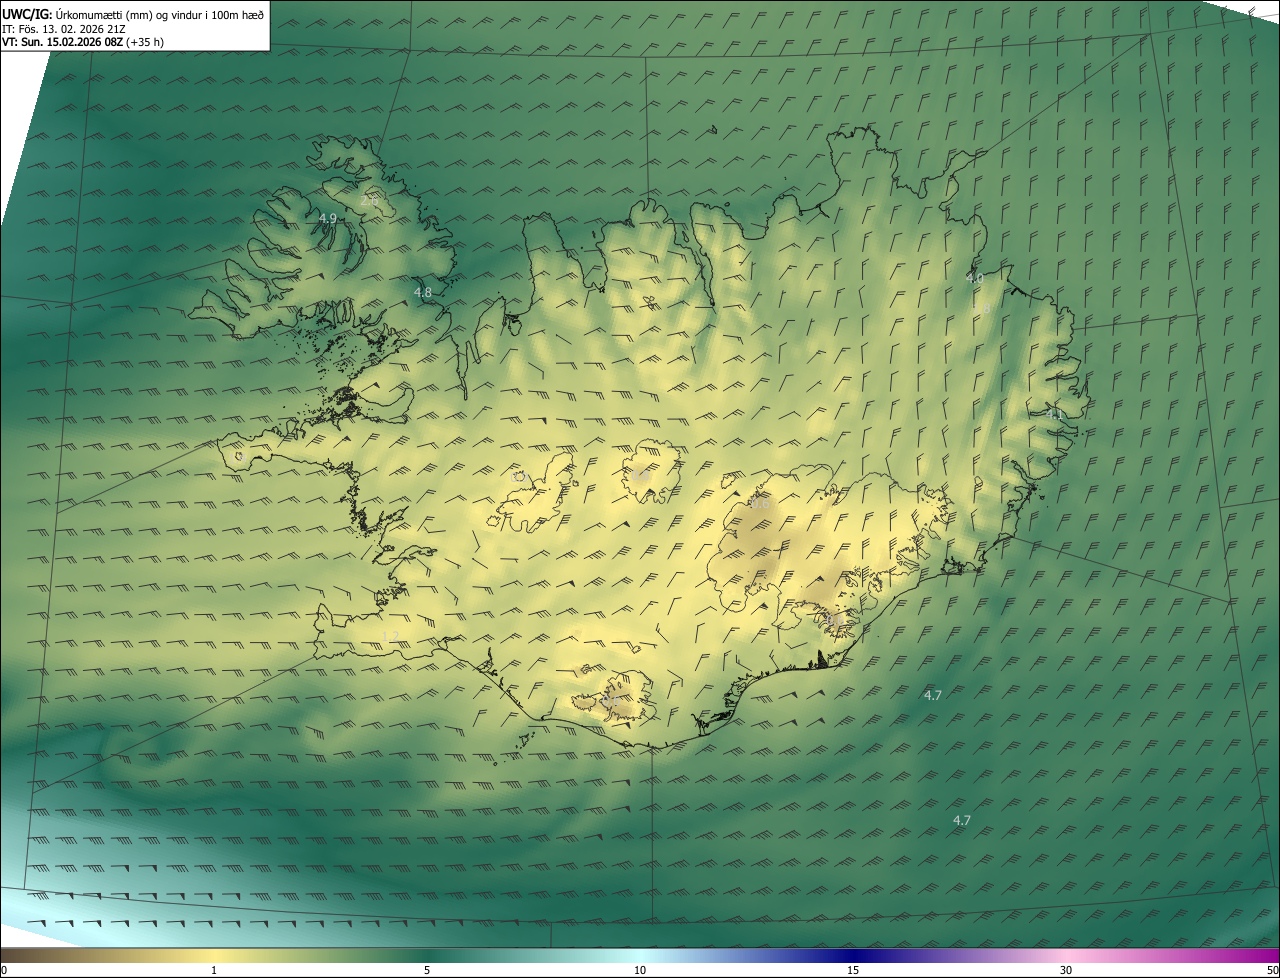Click the 4.1 value near the east fjords
This screenshot has width=1280, height=978.
tap(1054, 413)
